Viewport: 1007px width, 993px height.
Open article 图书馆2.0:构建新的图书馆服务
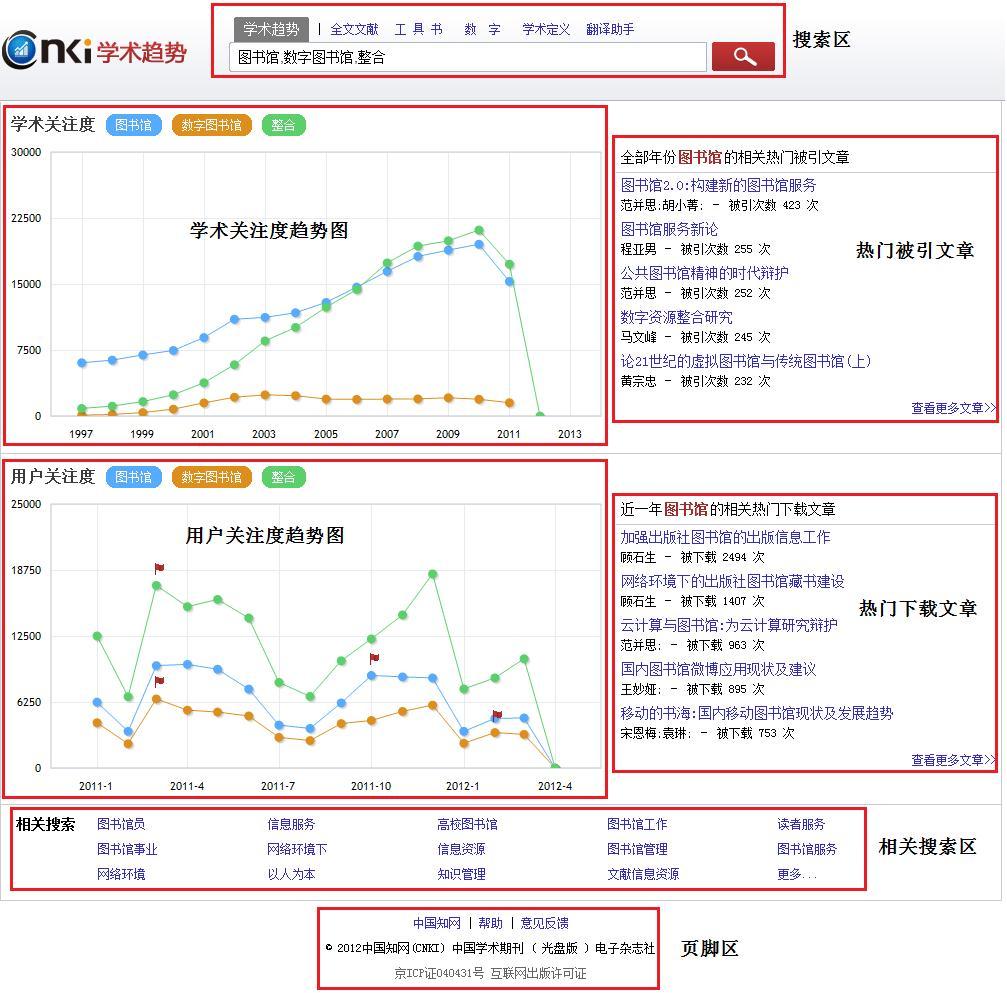718,185
